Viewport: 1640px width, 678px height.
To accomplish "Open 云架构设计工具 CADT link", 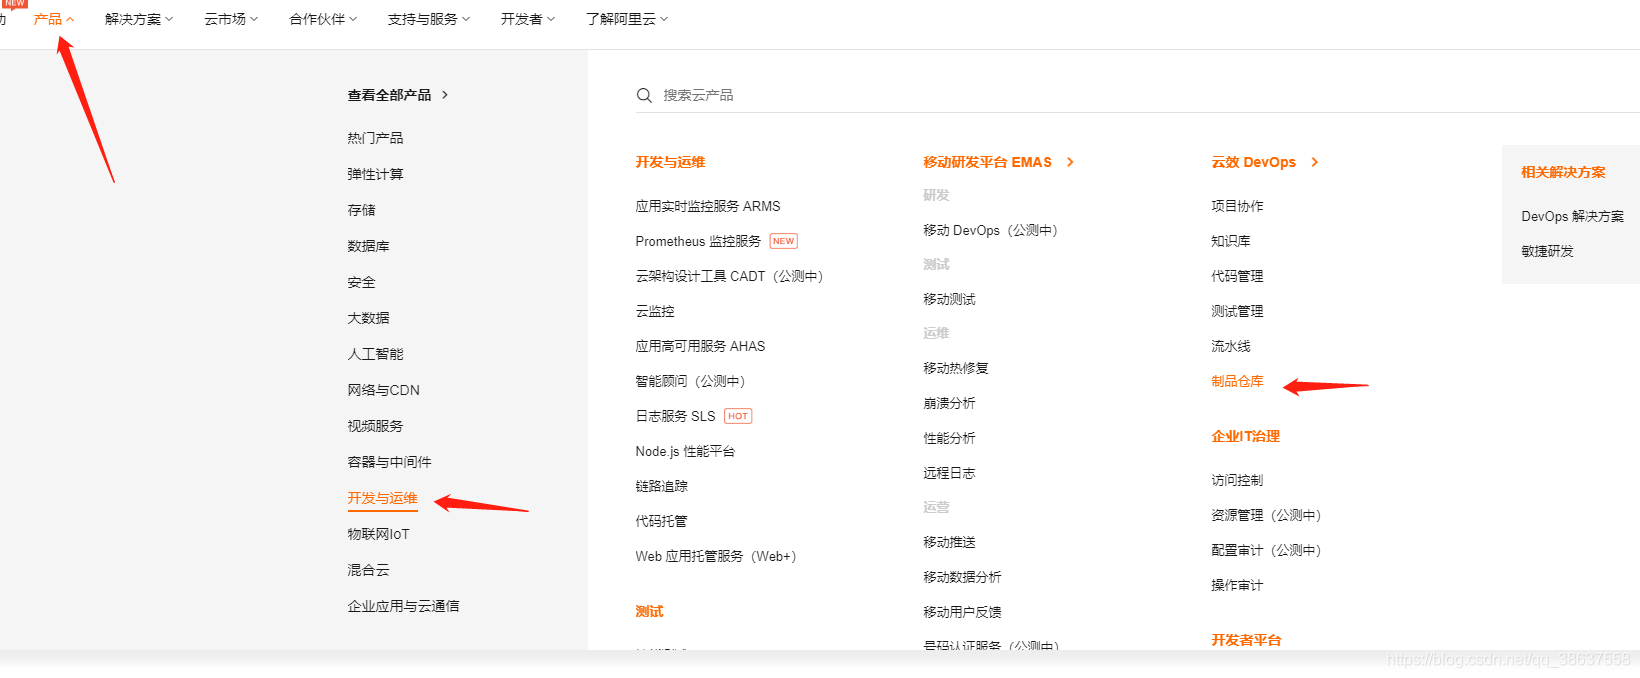I will (729, 276).
